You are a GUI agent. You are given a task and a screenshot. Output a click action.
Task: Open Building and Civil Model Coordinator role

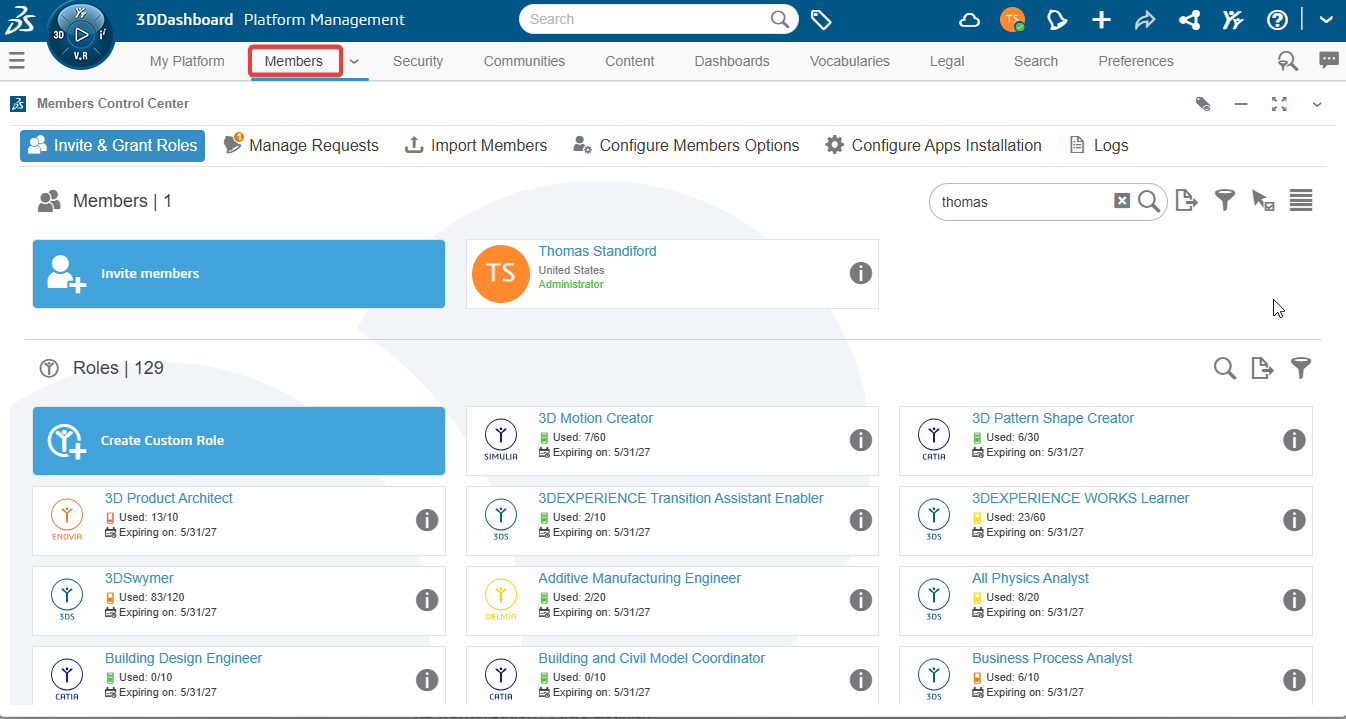[x=652, y=658]
